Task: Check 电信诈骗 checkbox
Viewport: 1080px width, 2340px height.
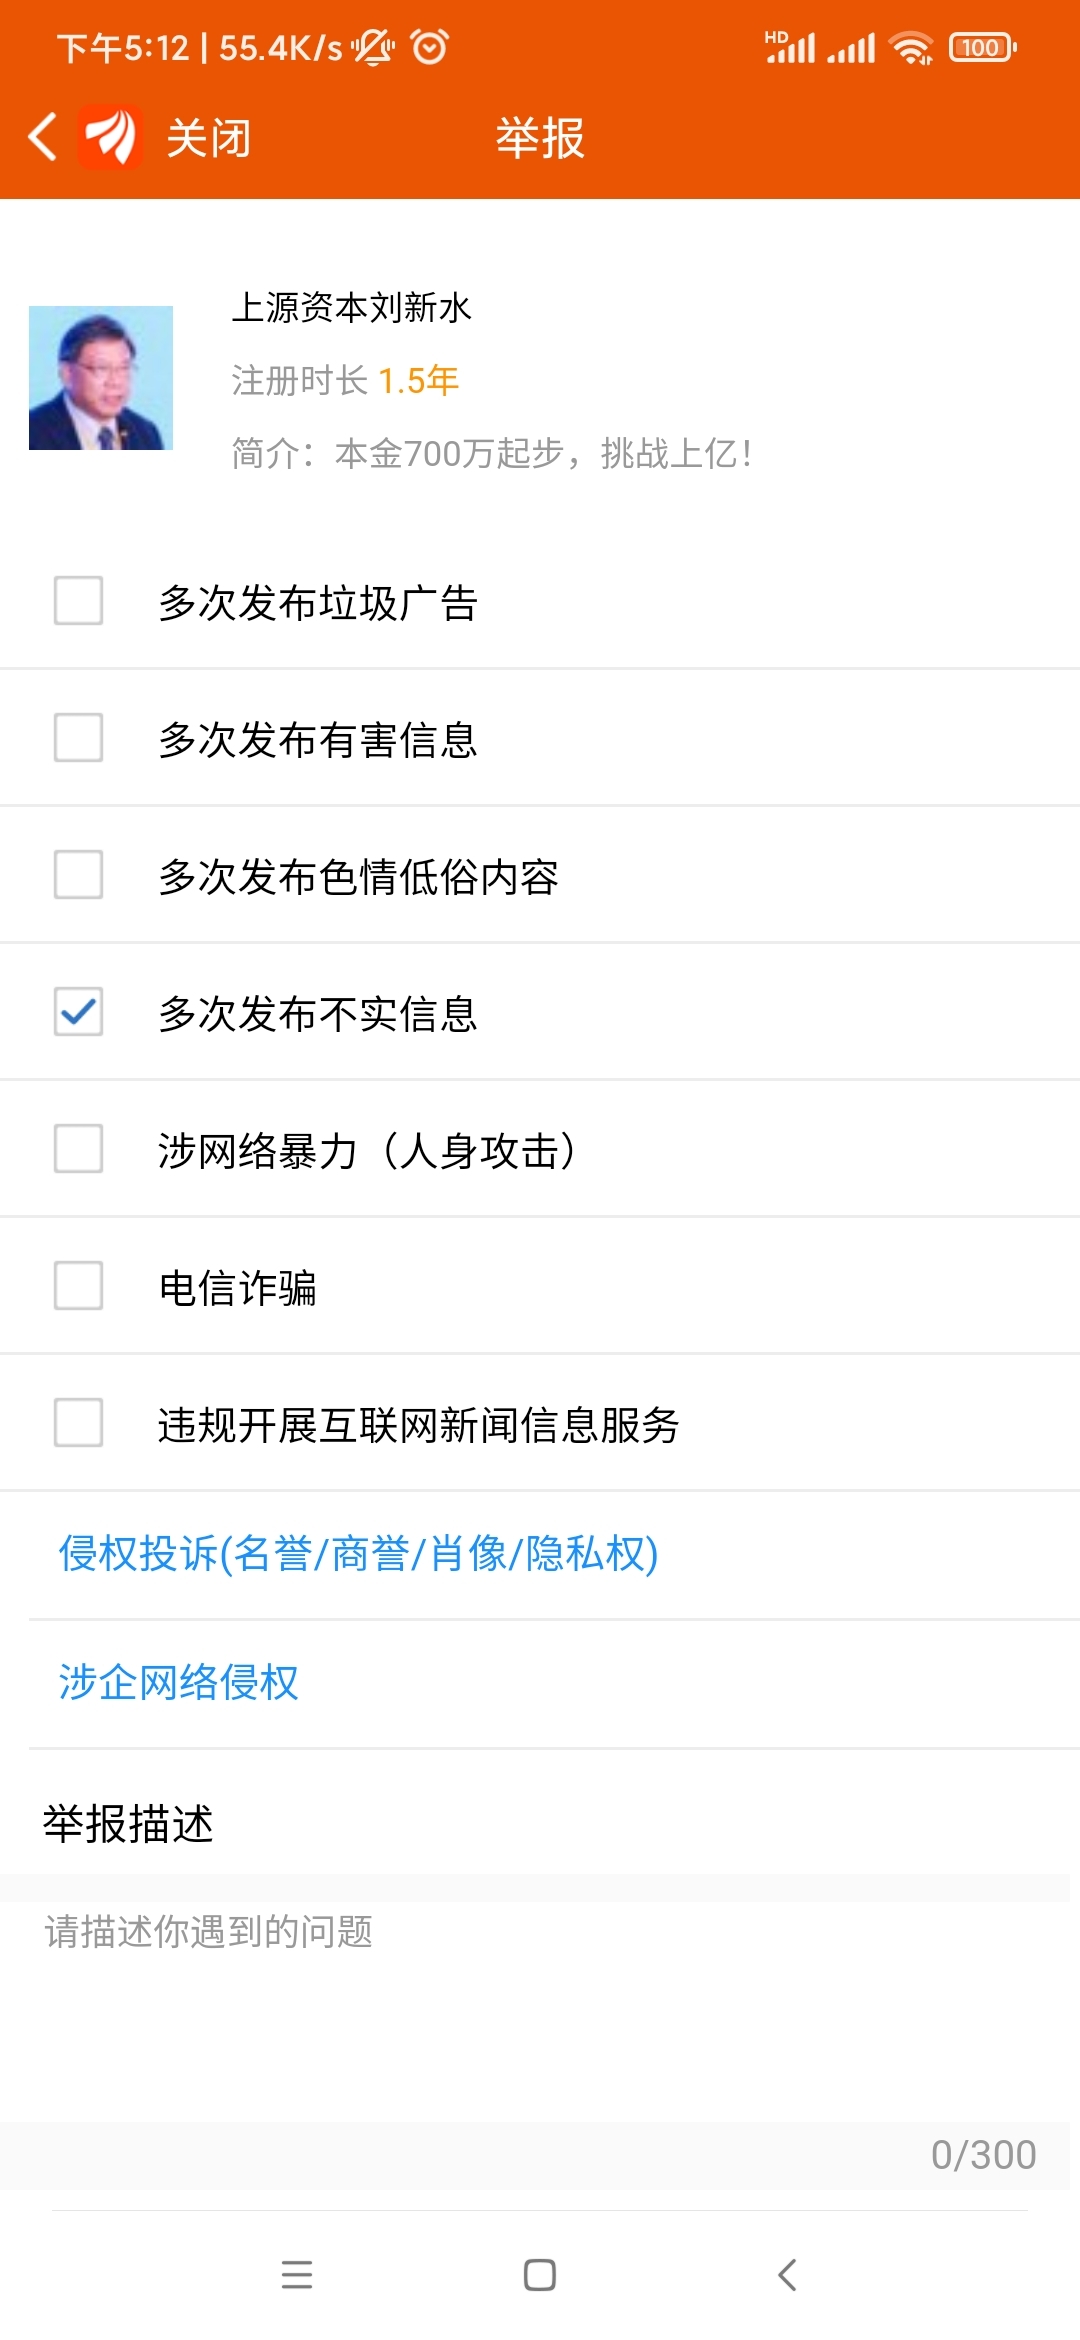Action: 78,1285
